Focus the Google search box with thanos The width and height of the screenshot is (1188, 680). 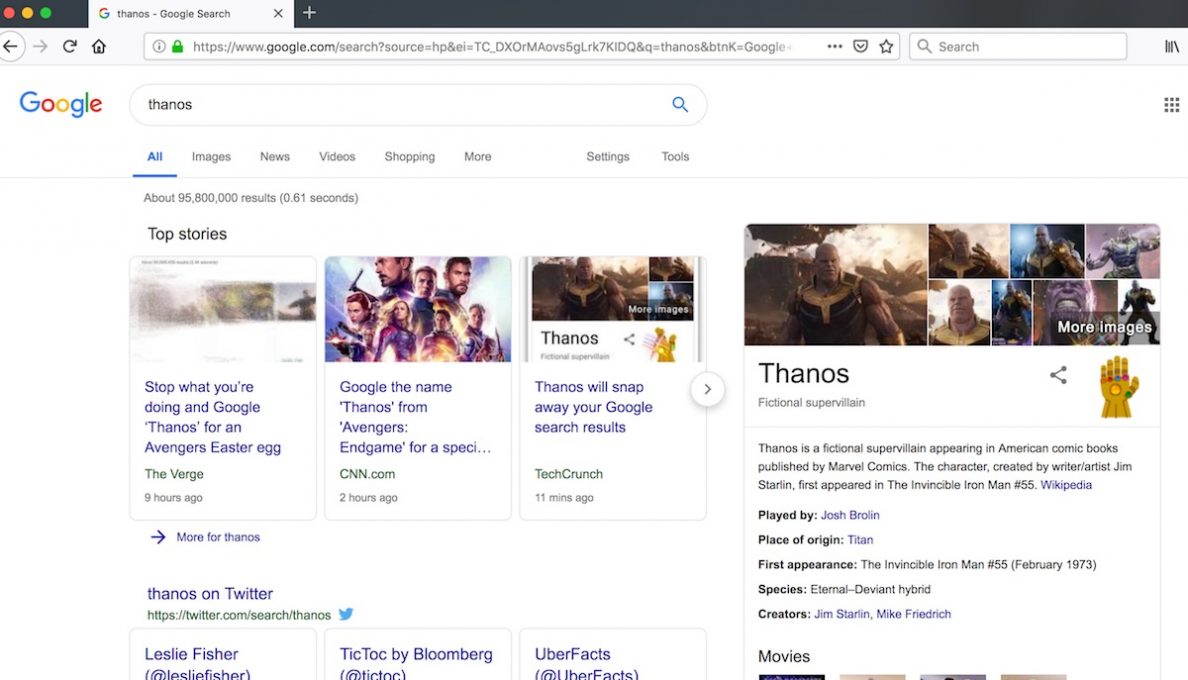pos(400,104)
